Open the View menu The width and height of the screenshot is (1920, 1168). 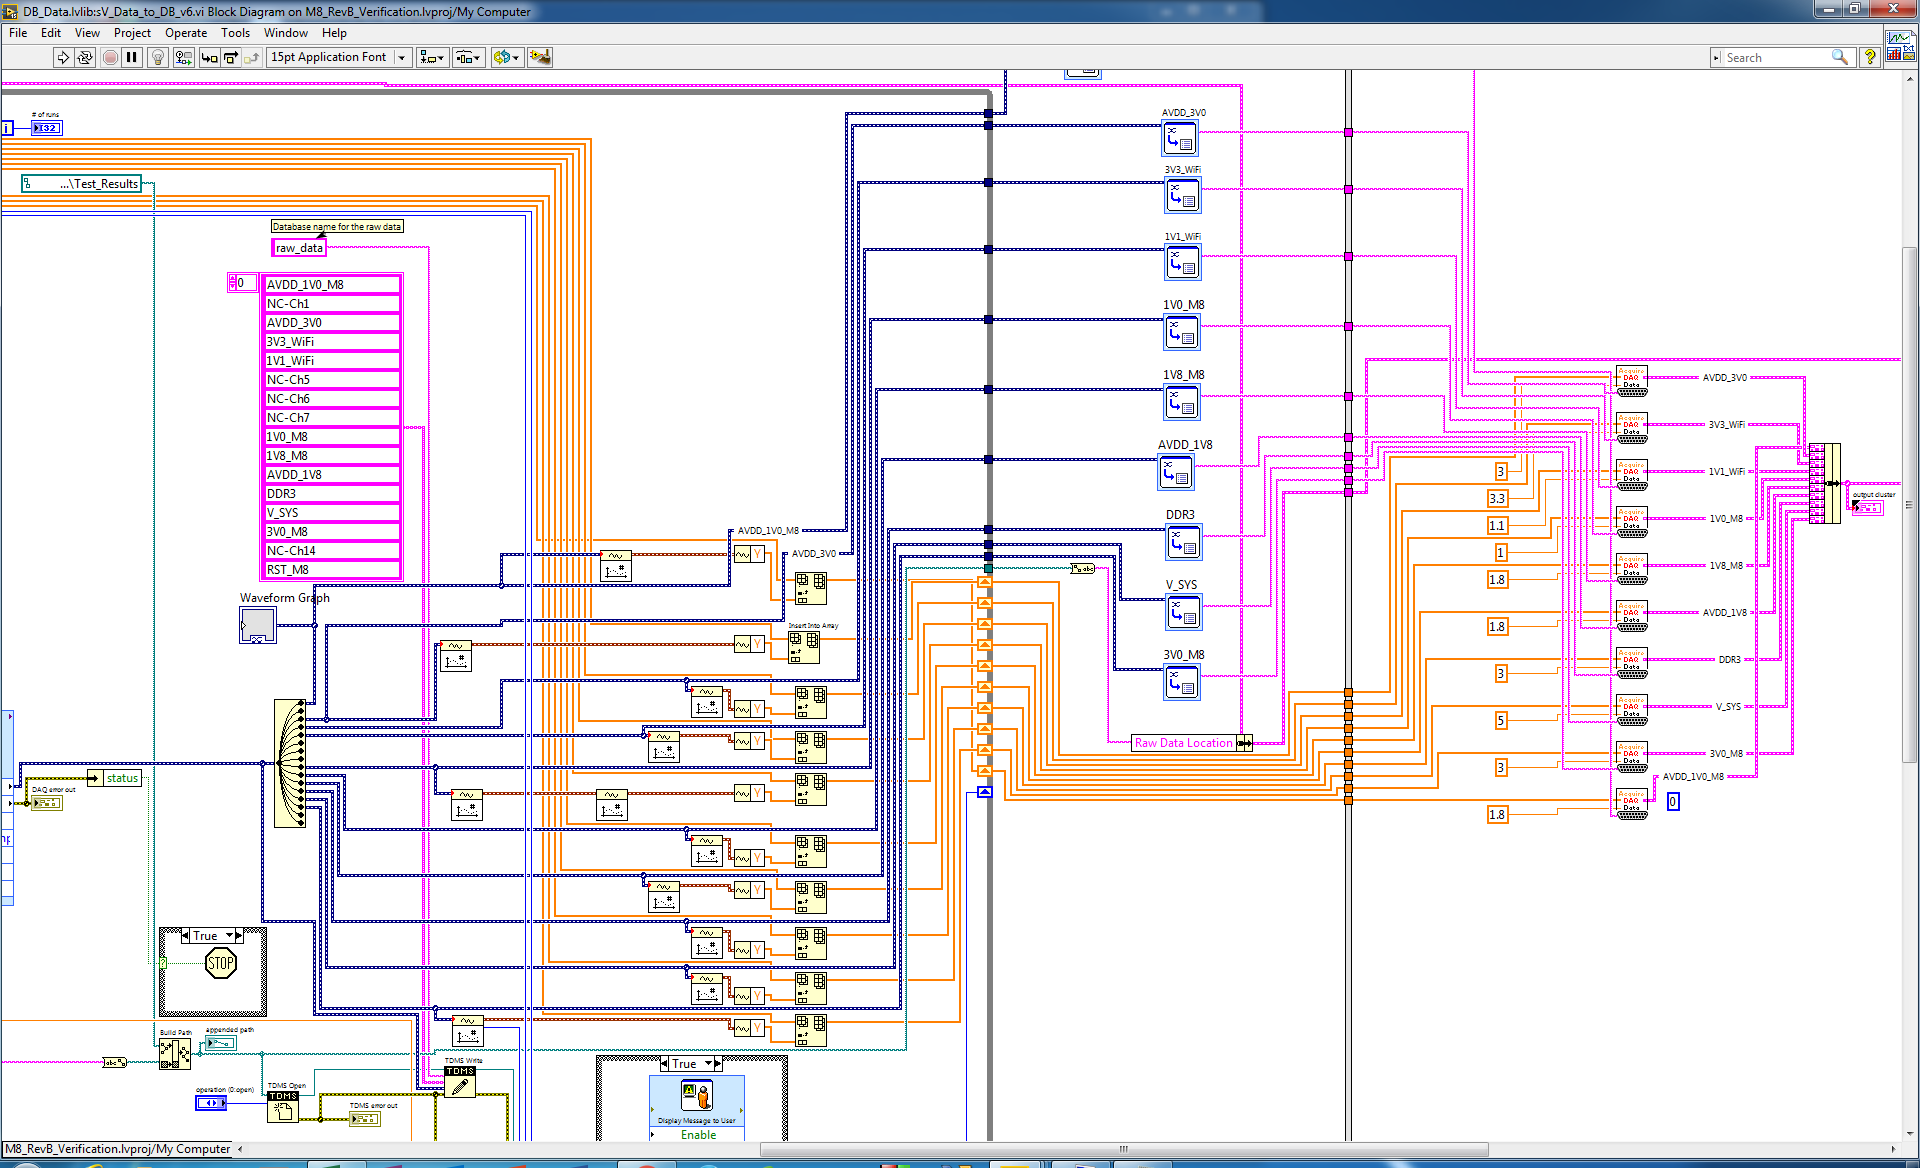pos(87,33)
